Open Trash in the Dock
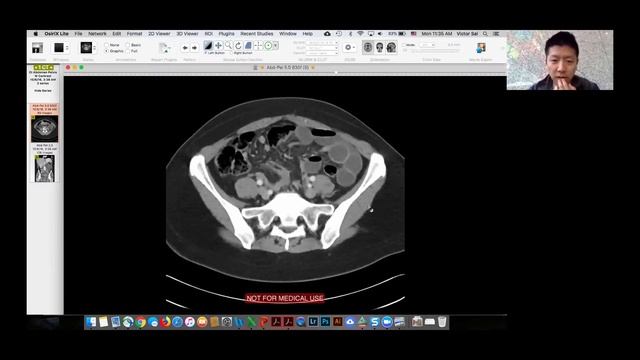 point(442,322)
